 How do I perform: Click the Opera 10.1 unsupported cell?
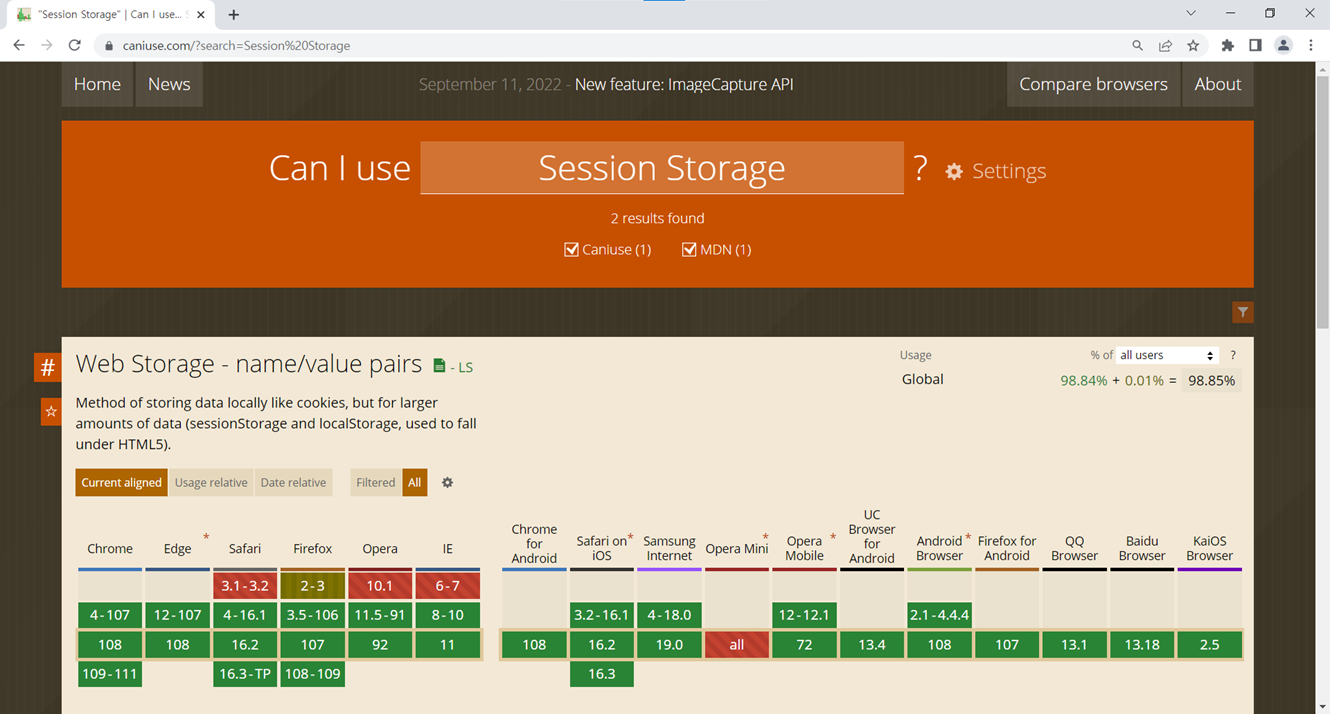coord(380,586)
